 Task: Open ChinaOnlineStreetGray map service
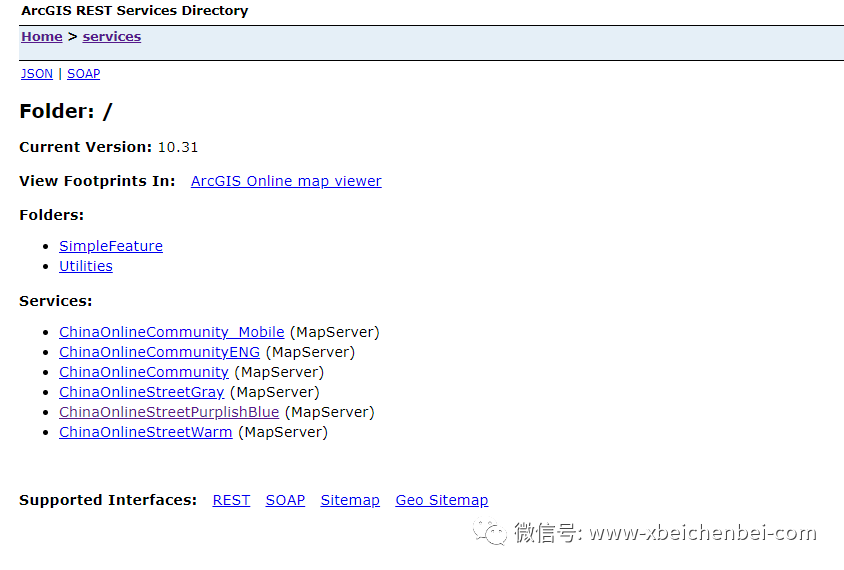click(x=142, y=392)
